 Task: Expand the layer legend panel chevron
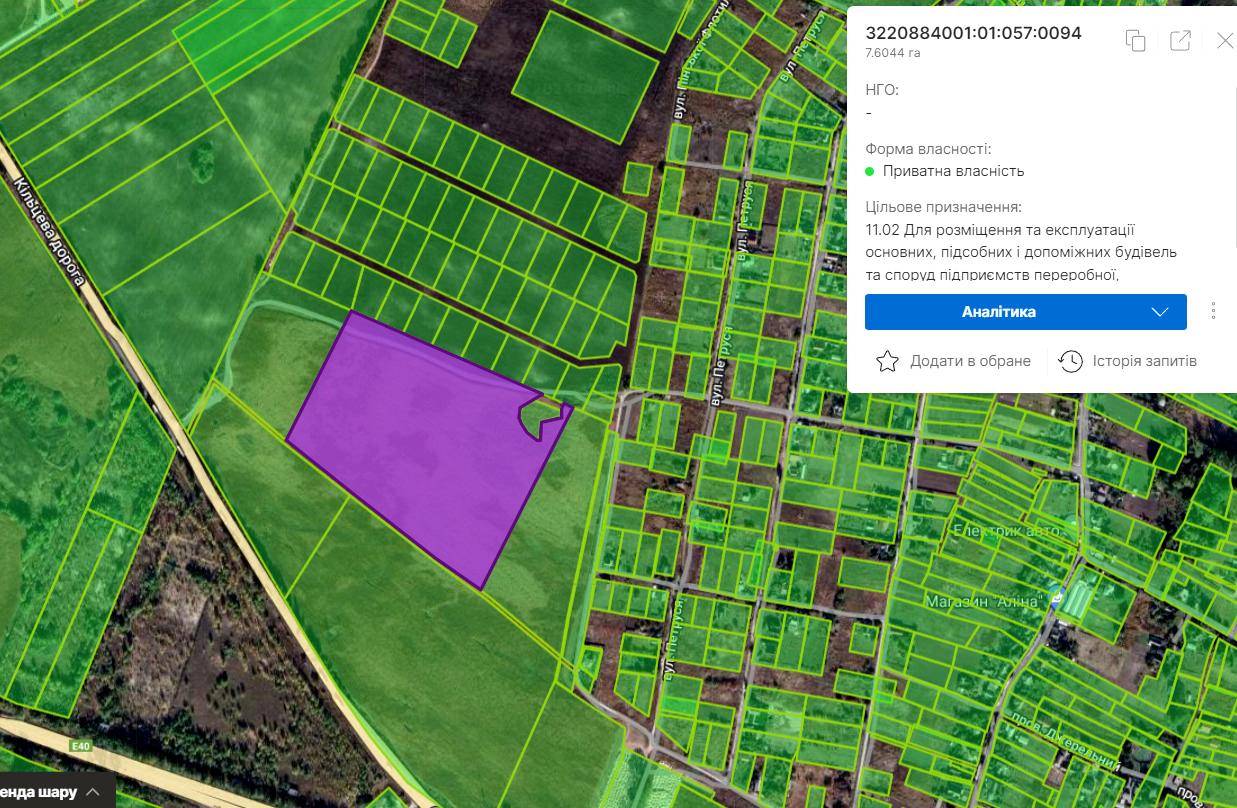pyautogui.click(x=93, y=792)
